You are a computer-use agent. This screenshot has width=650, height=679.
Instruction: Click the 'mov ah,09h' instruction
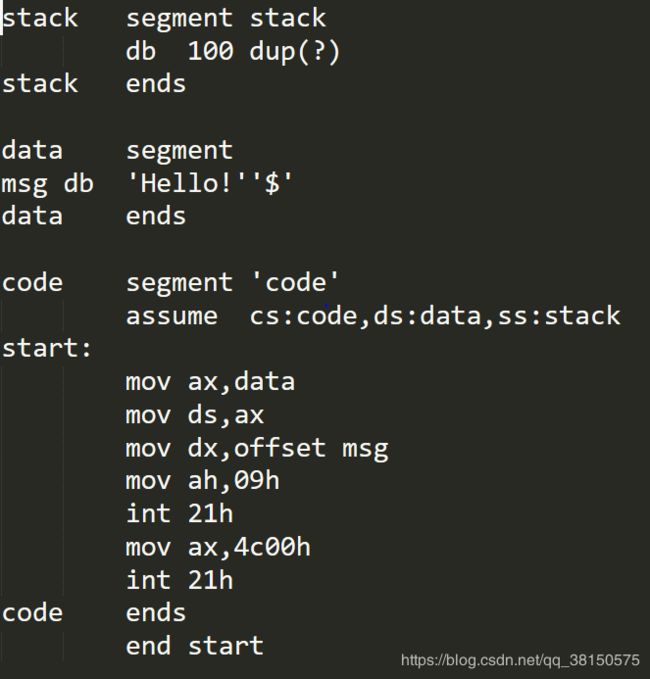click(x=202, y=482)
